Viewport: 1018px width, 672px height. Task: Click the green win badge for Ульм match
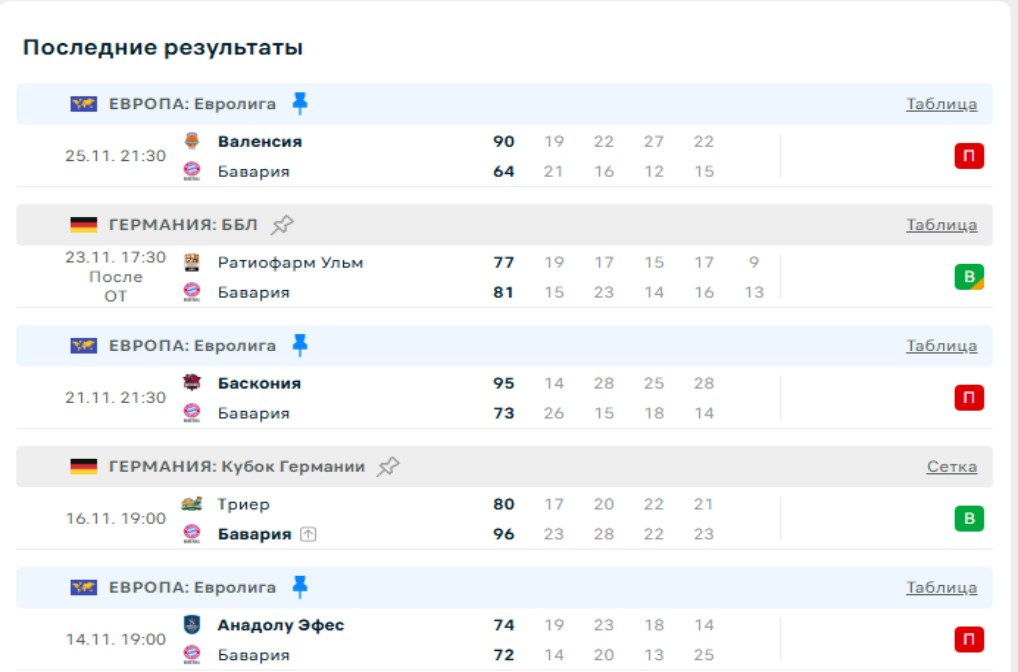(968, 277)
